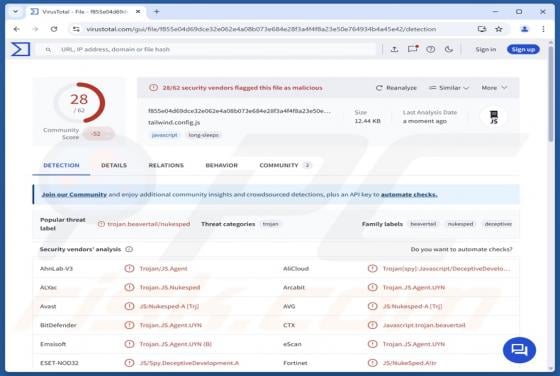This screenshot has width=560, height=376.
Task: Click the beavertail family label
Action: (x=423, y=224)
